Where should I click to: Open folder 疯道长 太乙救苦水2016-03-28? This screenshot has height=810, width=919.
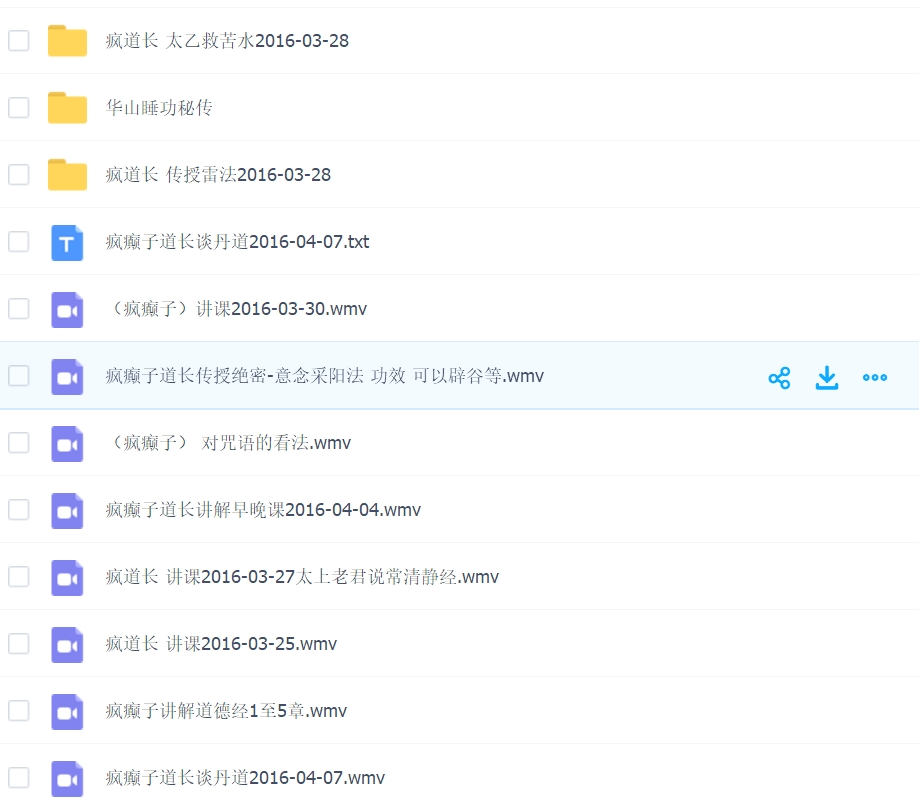click(x=227, y=41)
